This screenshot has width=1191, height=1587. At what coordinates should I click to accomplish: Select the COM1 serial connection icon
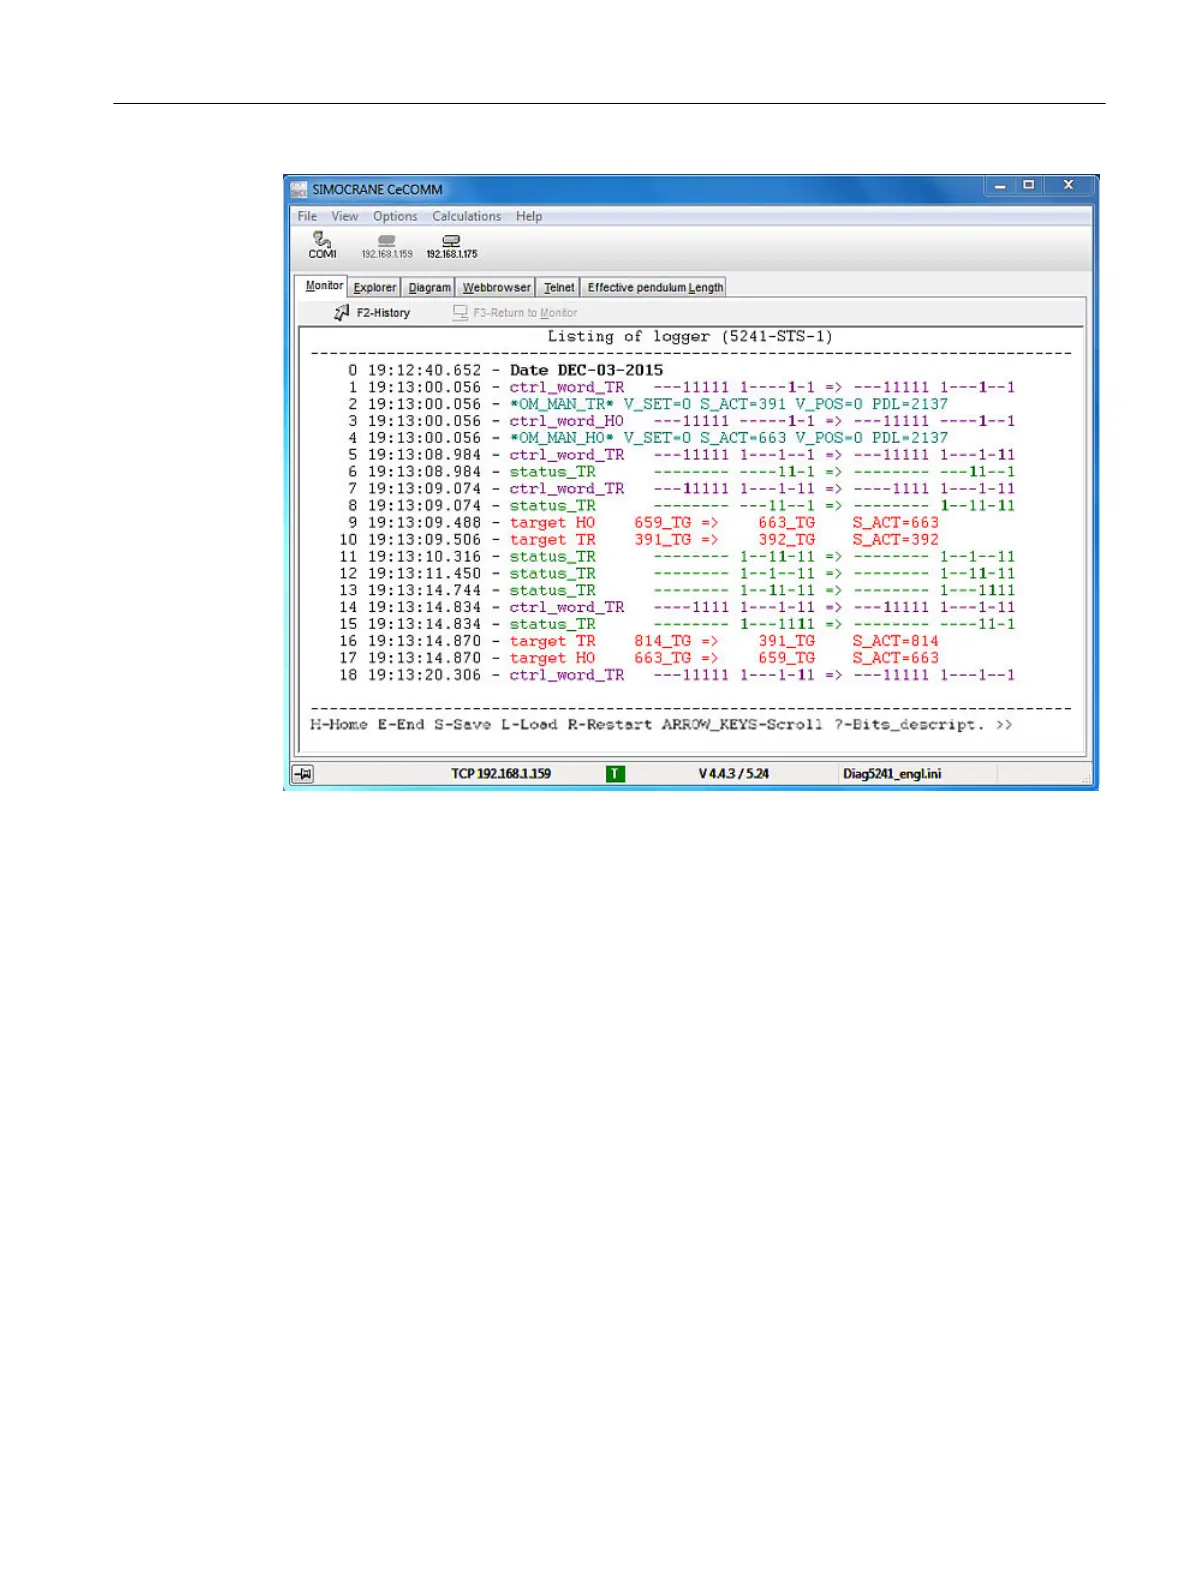(x=322, y=243)
